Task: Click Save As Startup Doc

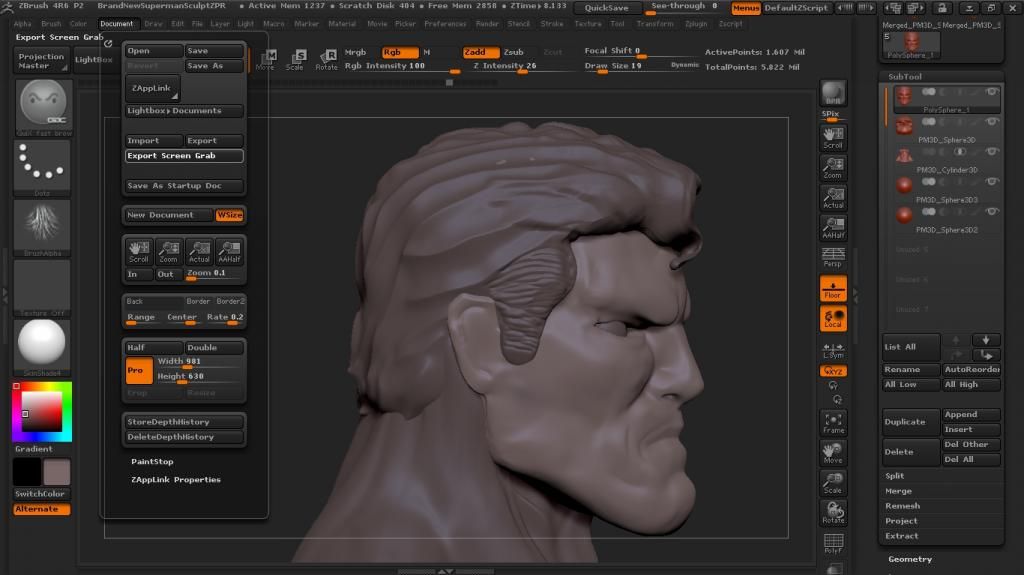Action: [184, 186]
